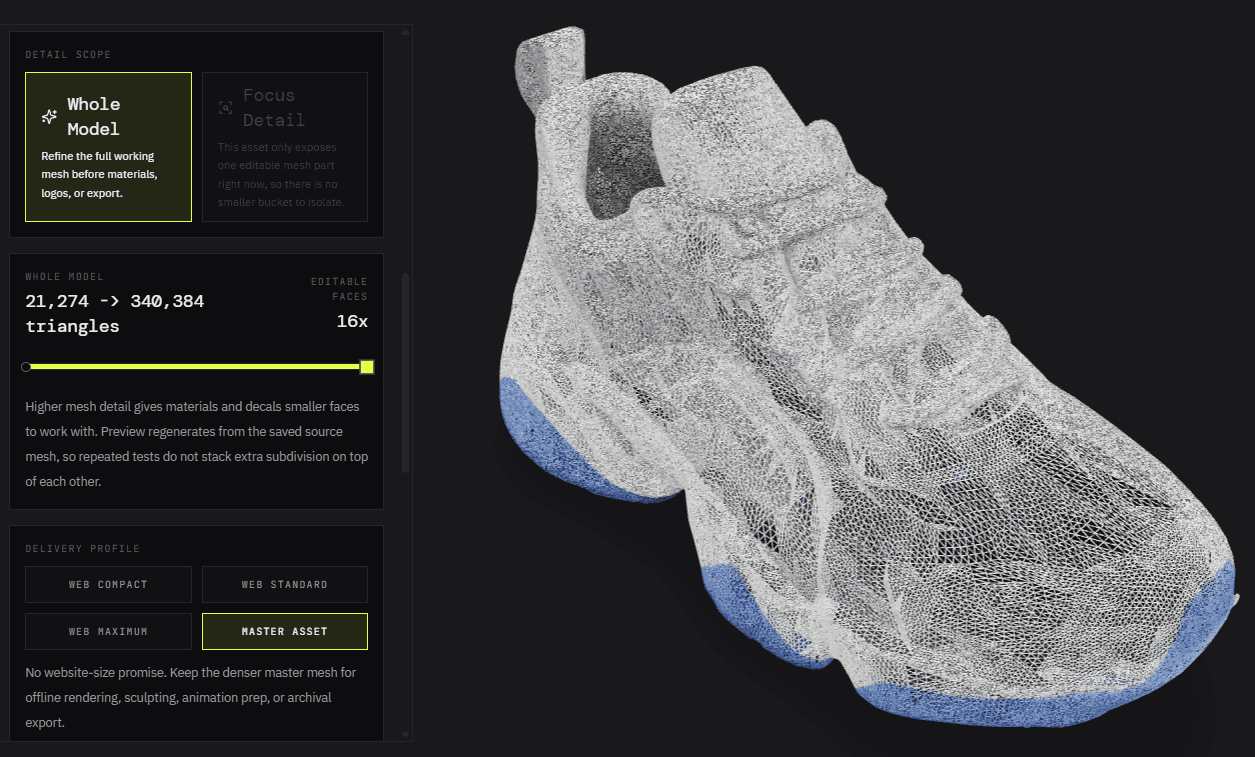This screenshot has height=757, width=1255.
Task: Click the scroll-down arrow of the left panel
Action: point(405,734)
